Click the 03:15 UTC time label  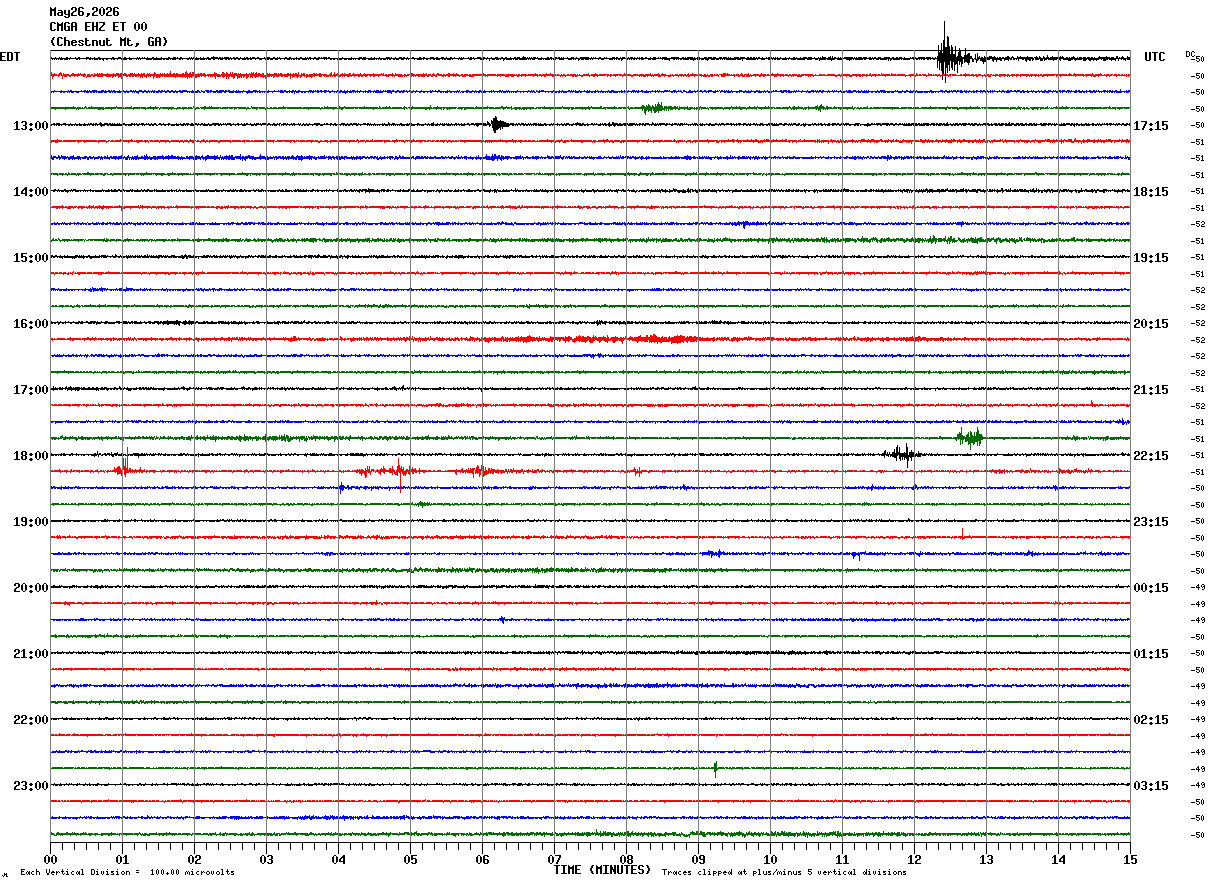(x=1151, y=786)
